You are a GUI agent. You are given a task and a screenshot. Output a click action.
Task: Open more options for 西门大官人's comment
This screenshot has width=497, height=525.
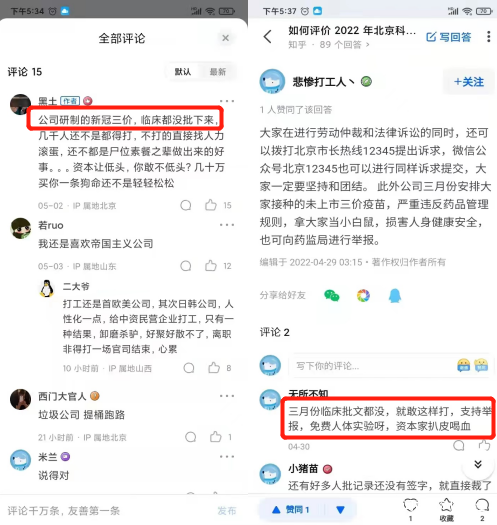[x=227, y=396]
